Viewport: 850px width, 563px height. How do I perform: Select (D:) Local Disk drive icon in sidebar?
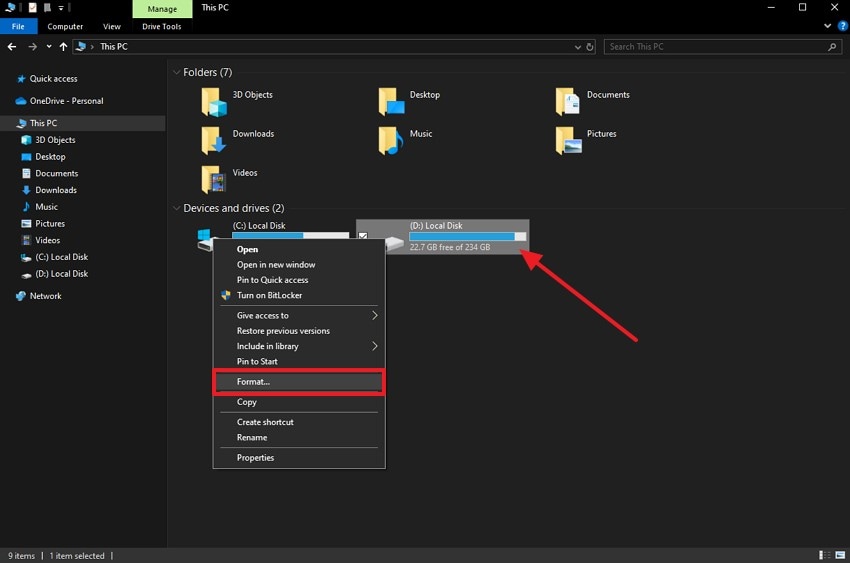pos(26,275)
